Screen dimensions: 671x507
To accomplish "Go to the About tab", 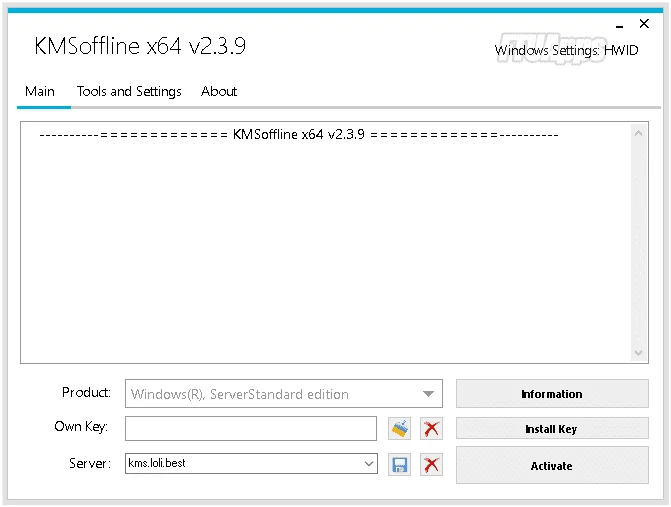I will point(219,92).
